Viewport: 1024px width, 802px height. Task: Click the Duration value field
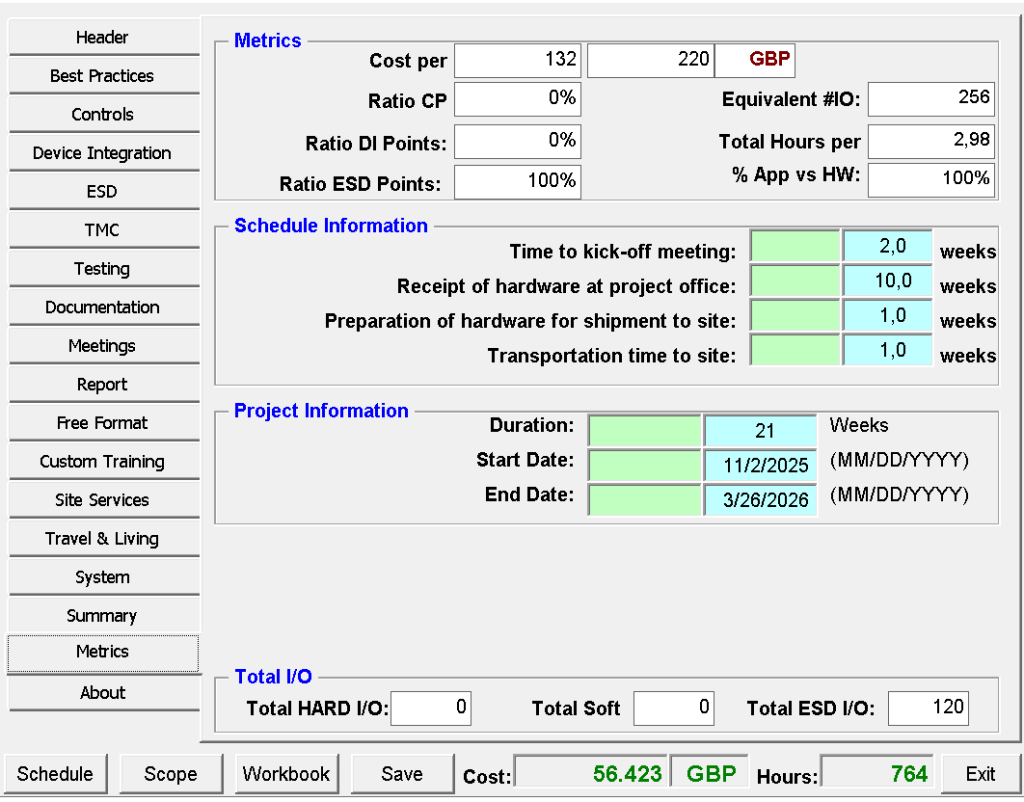(760, 431)
